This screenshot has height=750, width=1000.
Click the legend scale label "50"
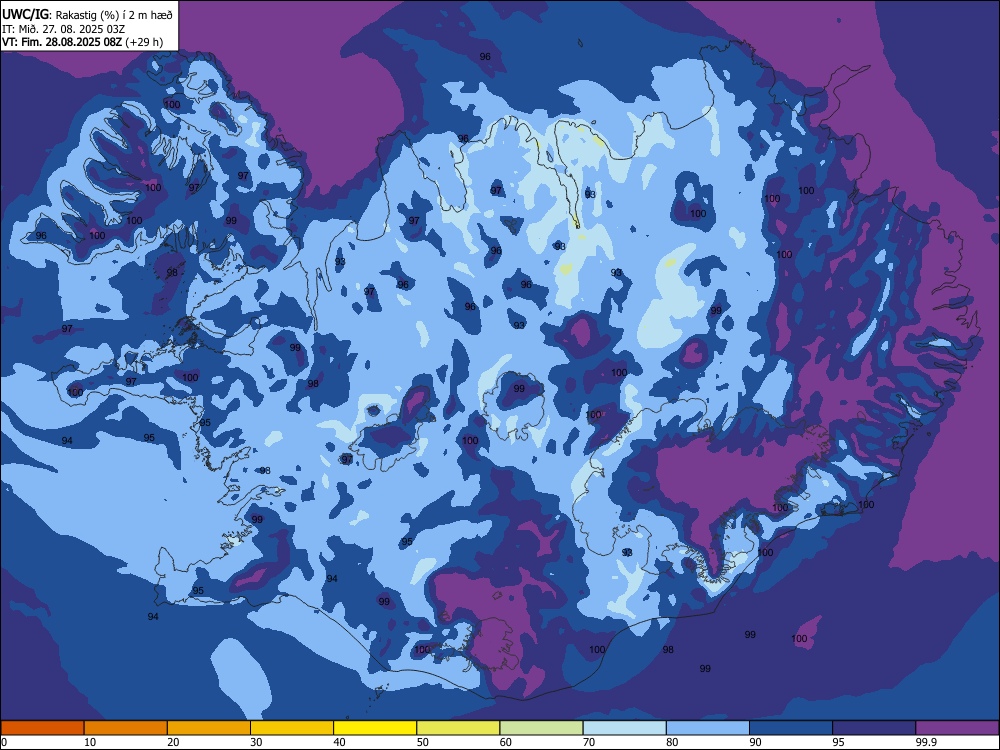coord(423,742)
